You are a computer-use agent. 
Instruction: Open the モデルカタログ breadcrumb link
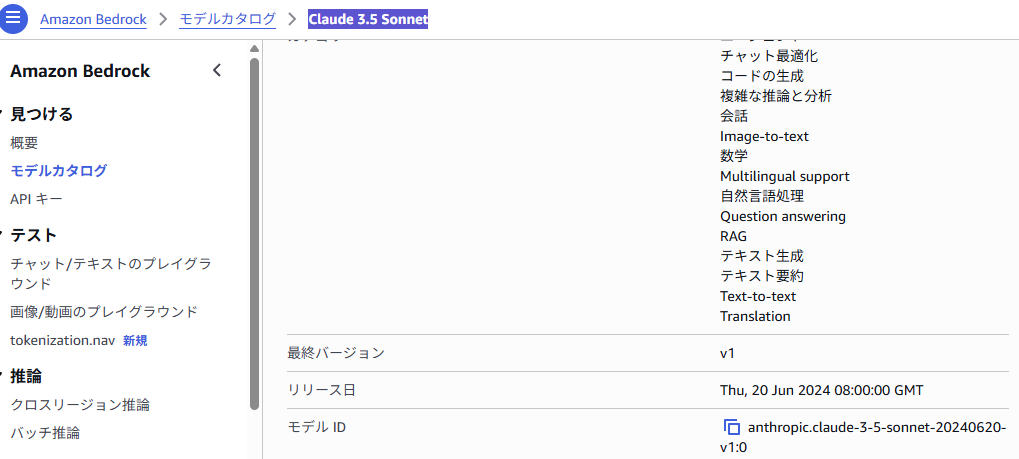(x=226, y=19)
